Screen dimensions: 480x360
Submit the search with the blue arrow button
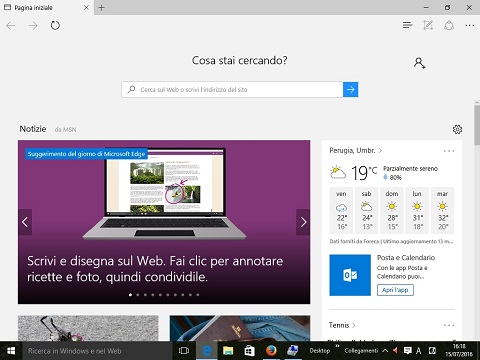coord(350,89)
